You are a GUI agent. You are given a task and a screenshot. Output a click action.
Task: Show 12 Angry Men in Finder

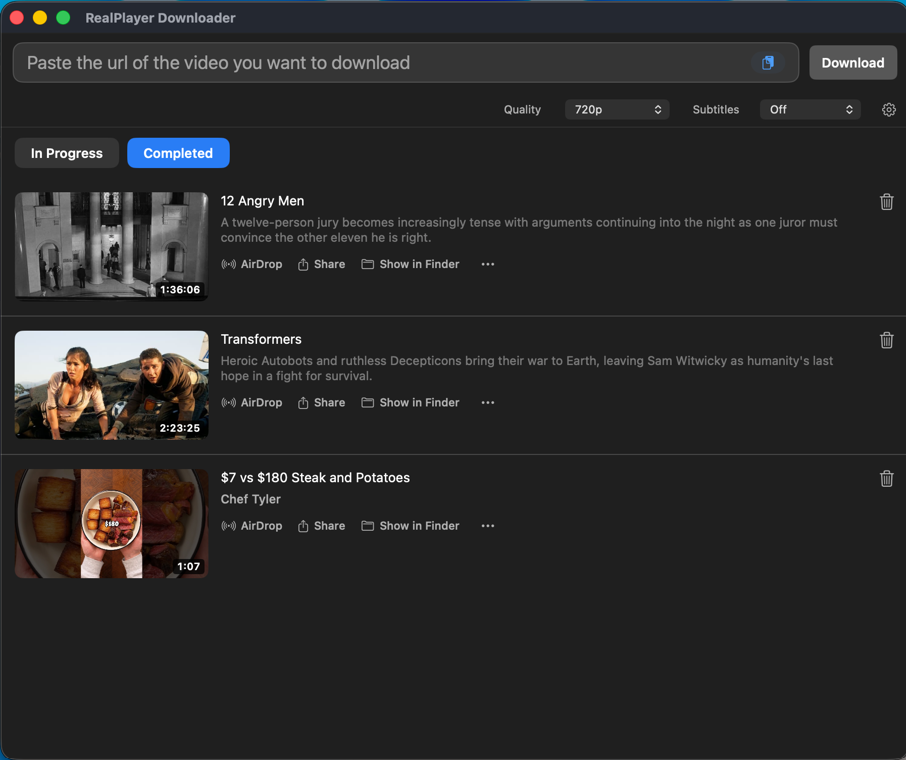tap(410, 264)
